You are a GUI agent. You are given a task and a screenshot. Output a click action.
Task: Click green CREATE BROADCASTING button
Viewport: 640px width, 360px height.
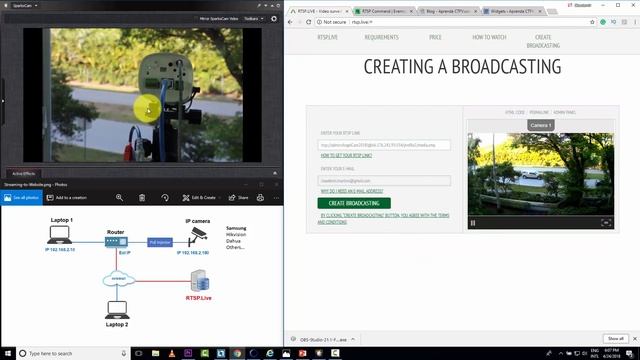pyautogui.click(x=354, y=203)
